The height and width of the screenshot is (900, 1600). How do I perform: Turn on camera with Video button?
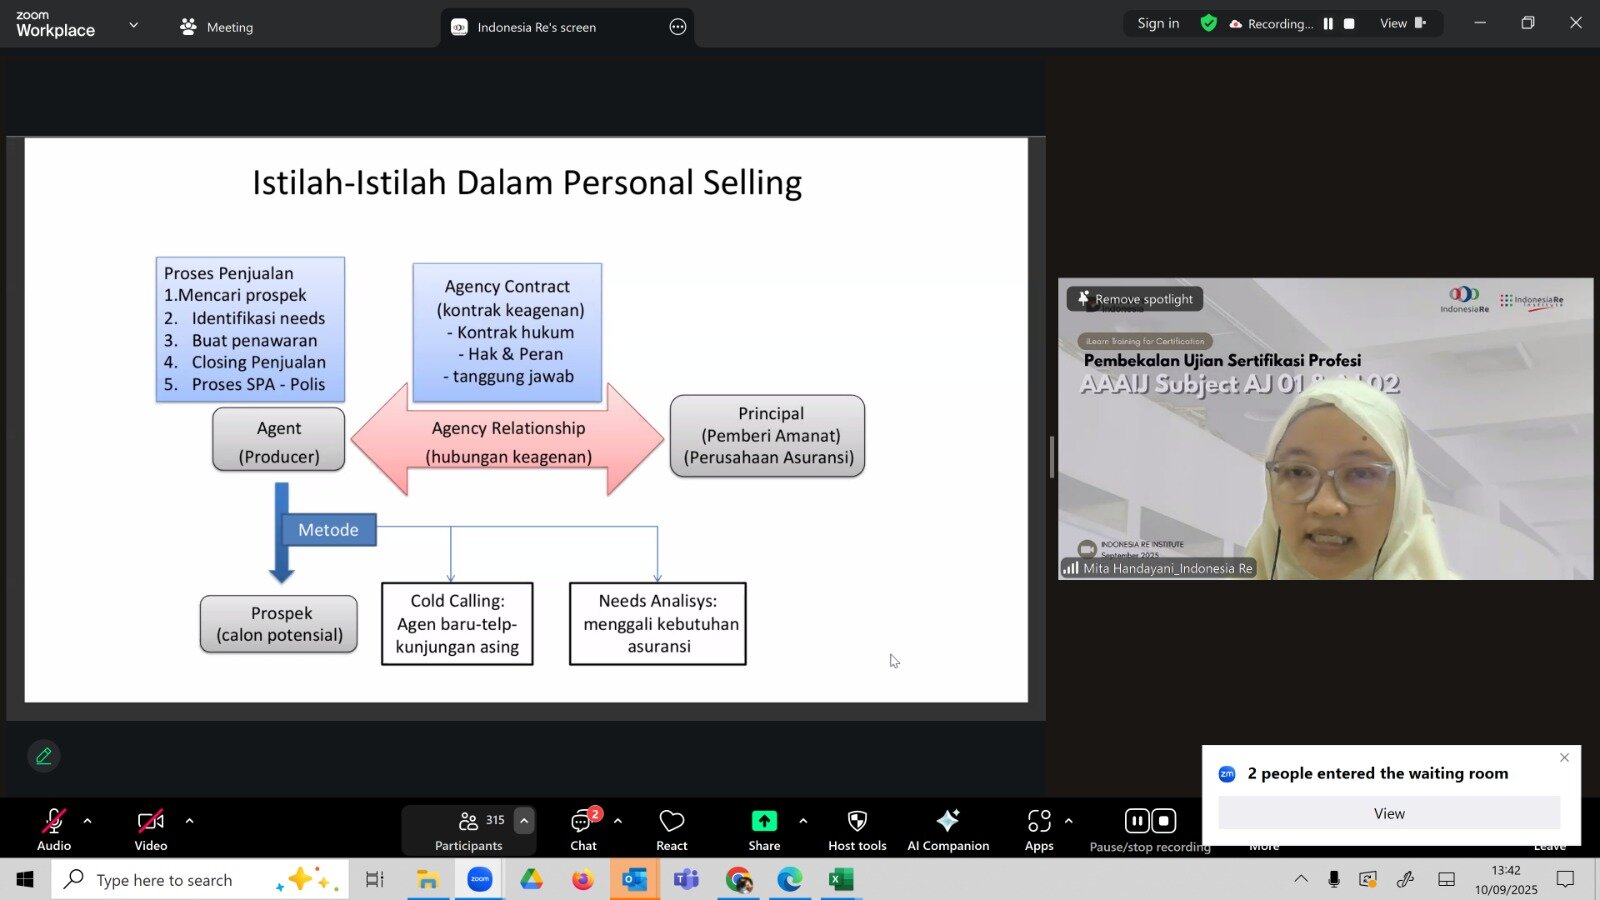(x=151, y=829)
